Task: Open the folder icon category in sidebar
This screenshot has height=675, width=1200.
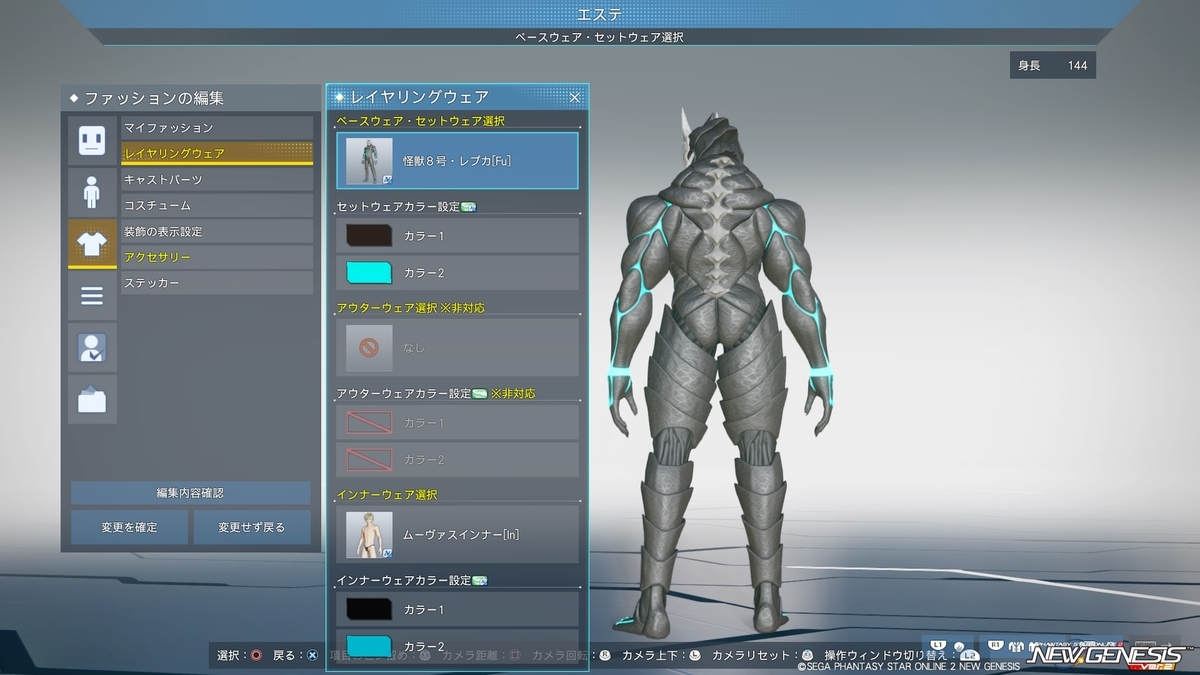Action: pyautogui.click(x=92, y=400)
